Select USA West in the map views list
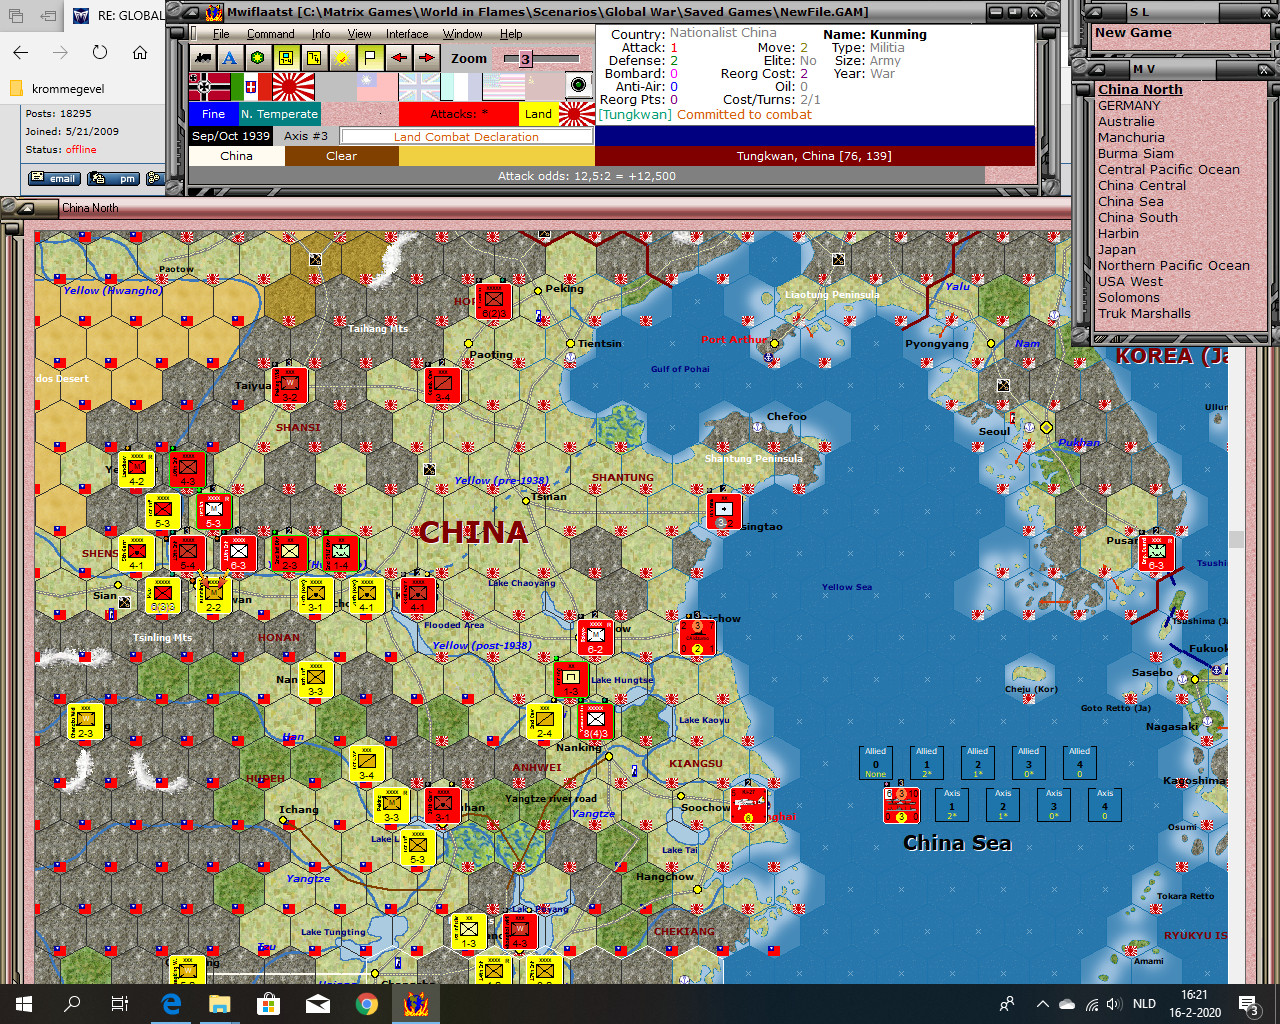The width and height of the screenshot is (1280, 1024). pos(1131,282)
